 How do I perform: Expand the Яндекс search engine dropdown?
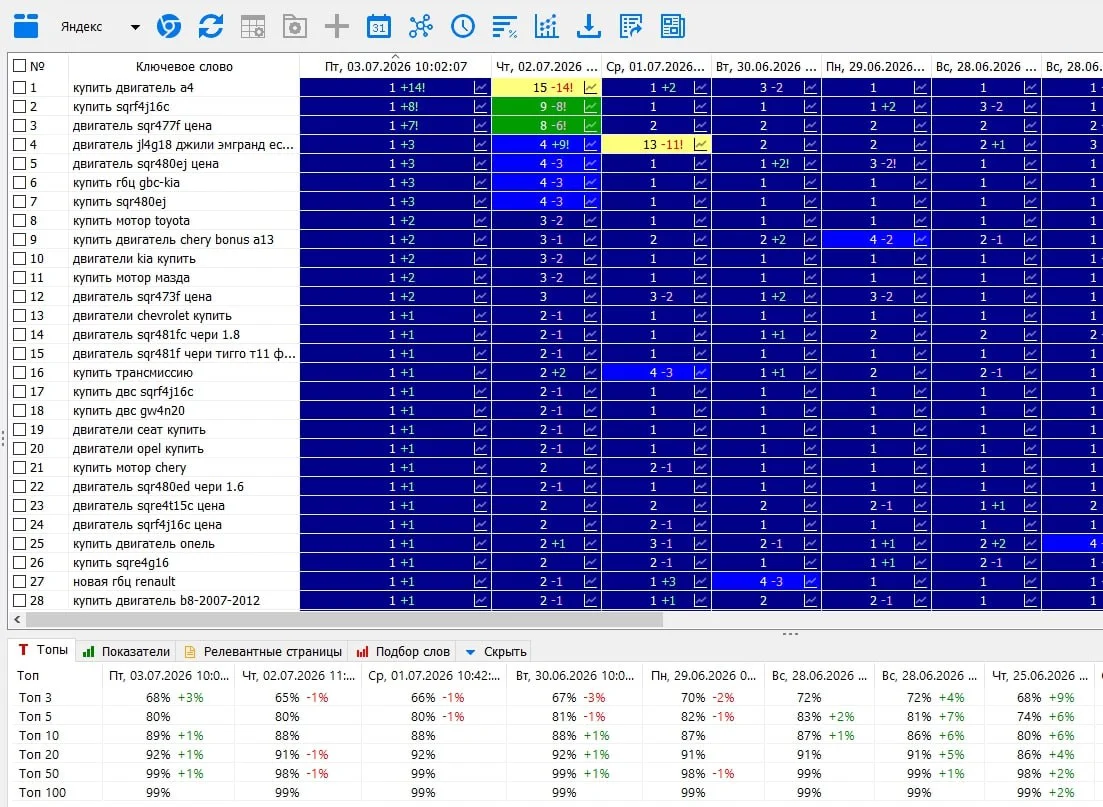(135, 27)
